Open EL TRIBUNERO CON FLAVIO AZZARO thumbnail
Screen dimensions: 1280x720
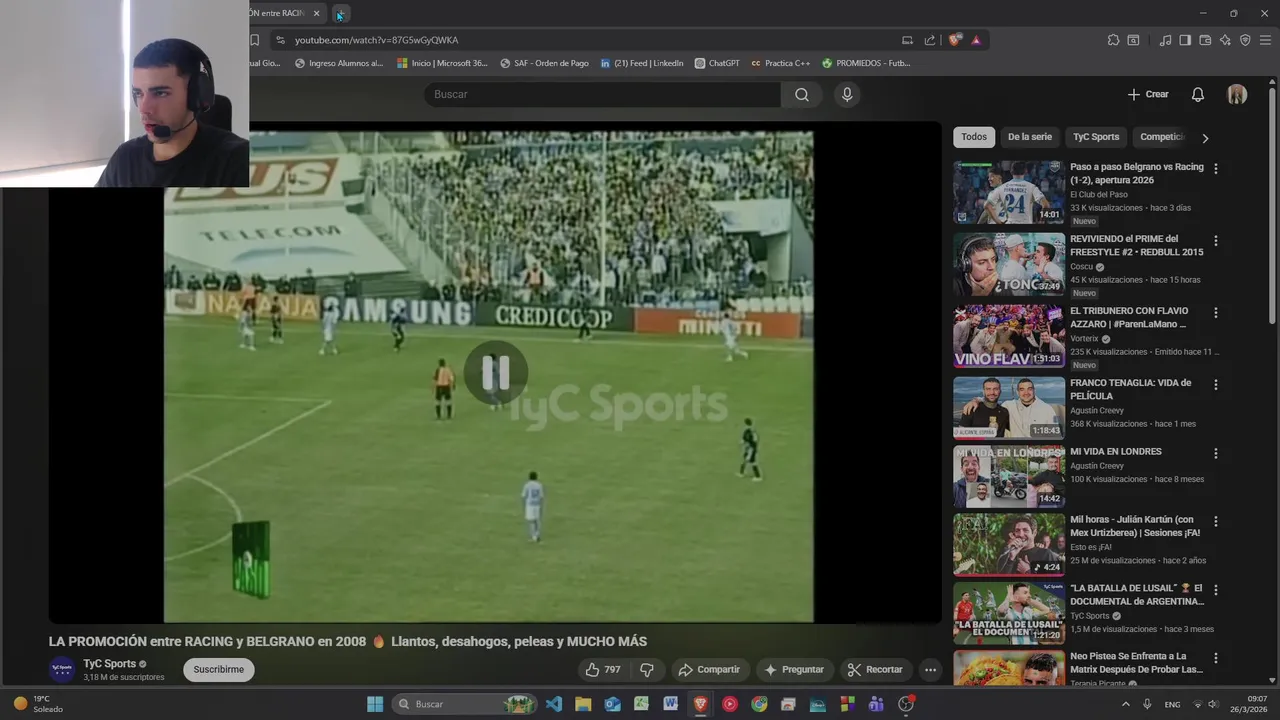(1009, 336)
